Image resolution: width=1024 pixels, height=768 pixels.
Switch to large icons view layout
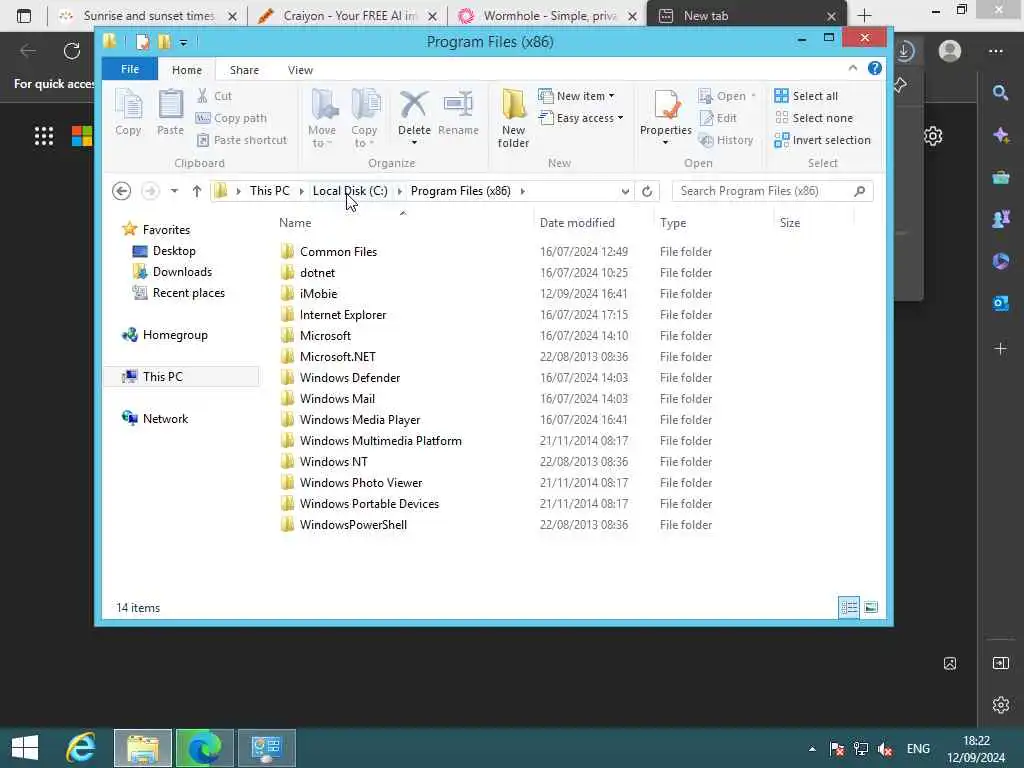point(871,607)
